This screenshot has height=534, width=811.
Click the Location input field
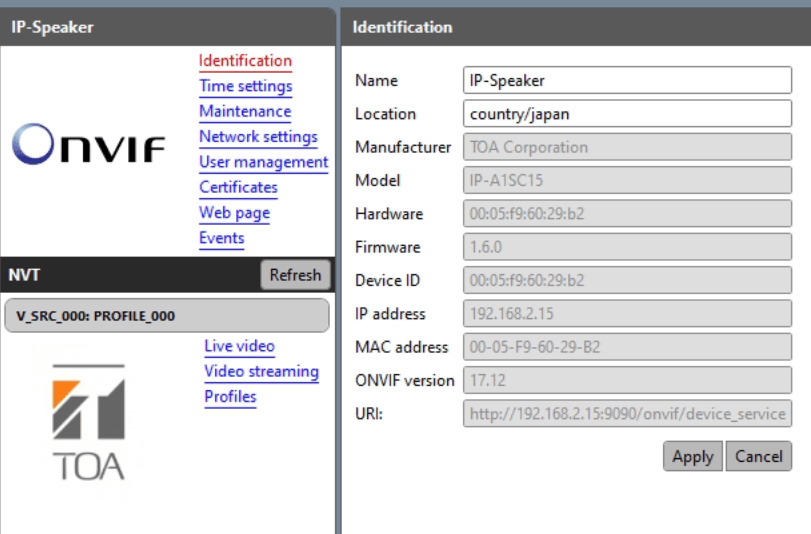click(627, 114)
